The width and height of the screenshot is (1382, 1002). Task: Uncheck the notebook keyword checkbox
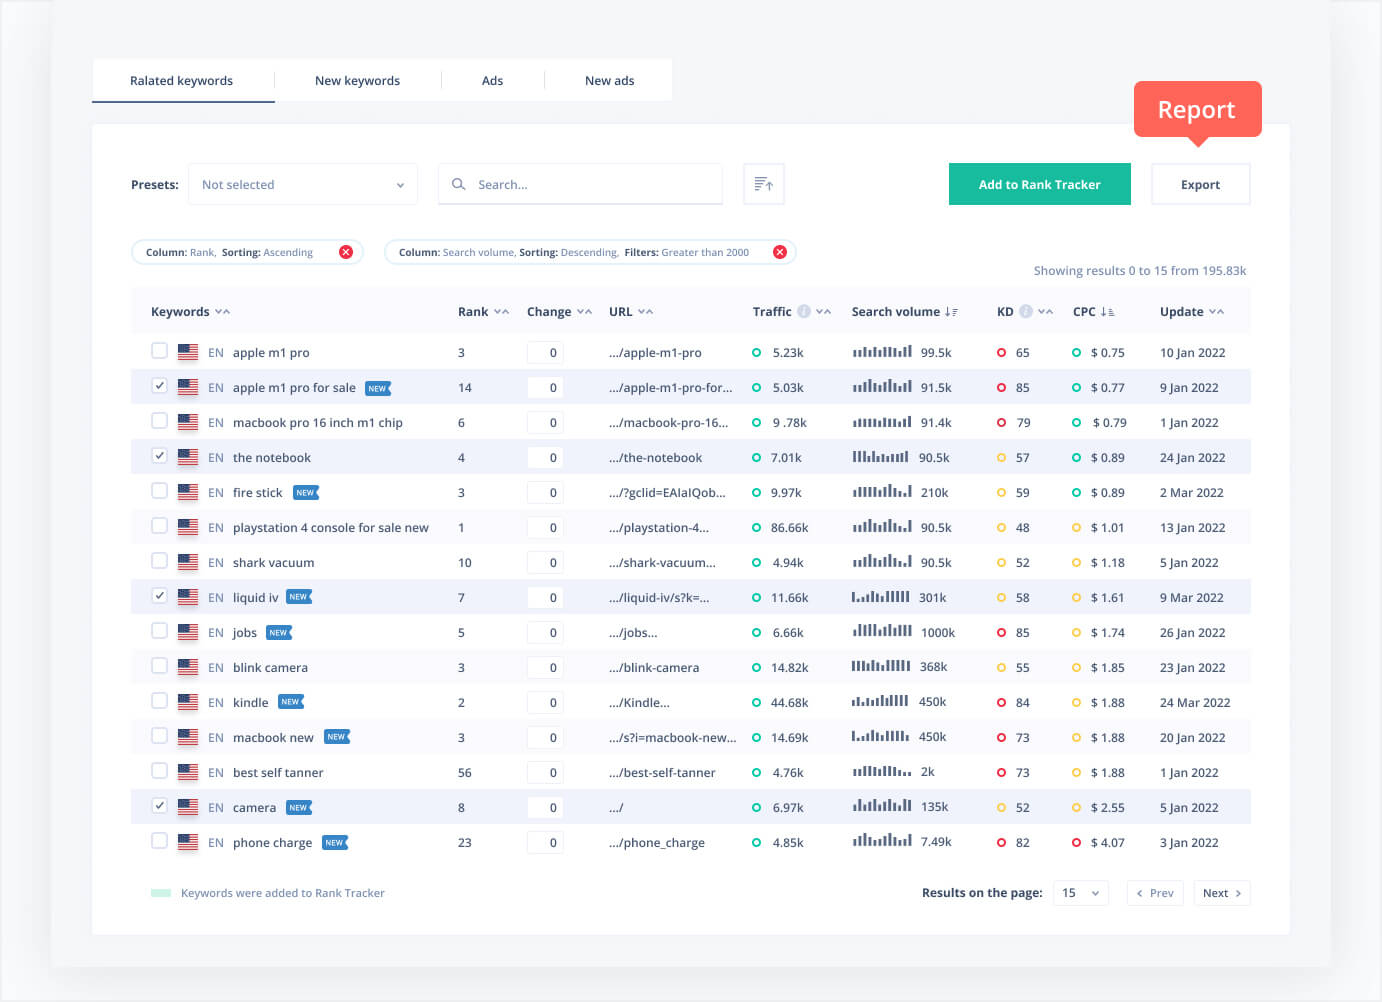coord(159,456)
